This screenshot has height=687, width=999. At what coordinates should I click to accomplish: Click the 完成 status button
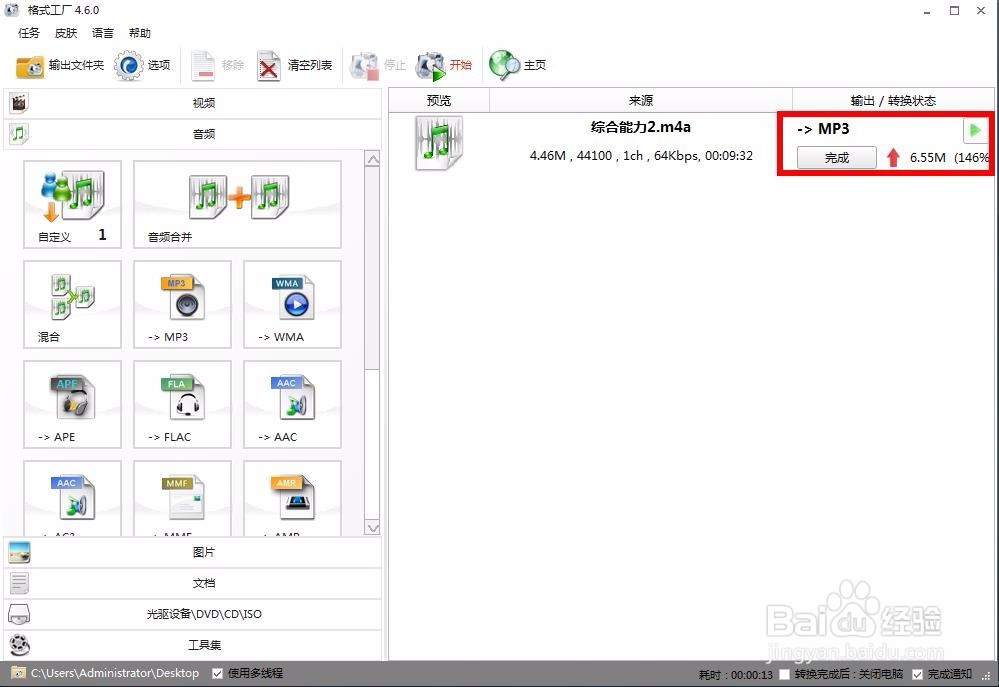click(837, 157)
